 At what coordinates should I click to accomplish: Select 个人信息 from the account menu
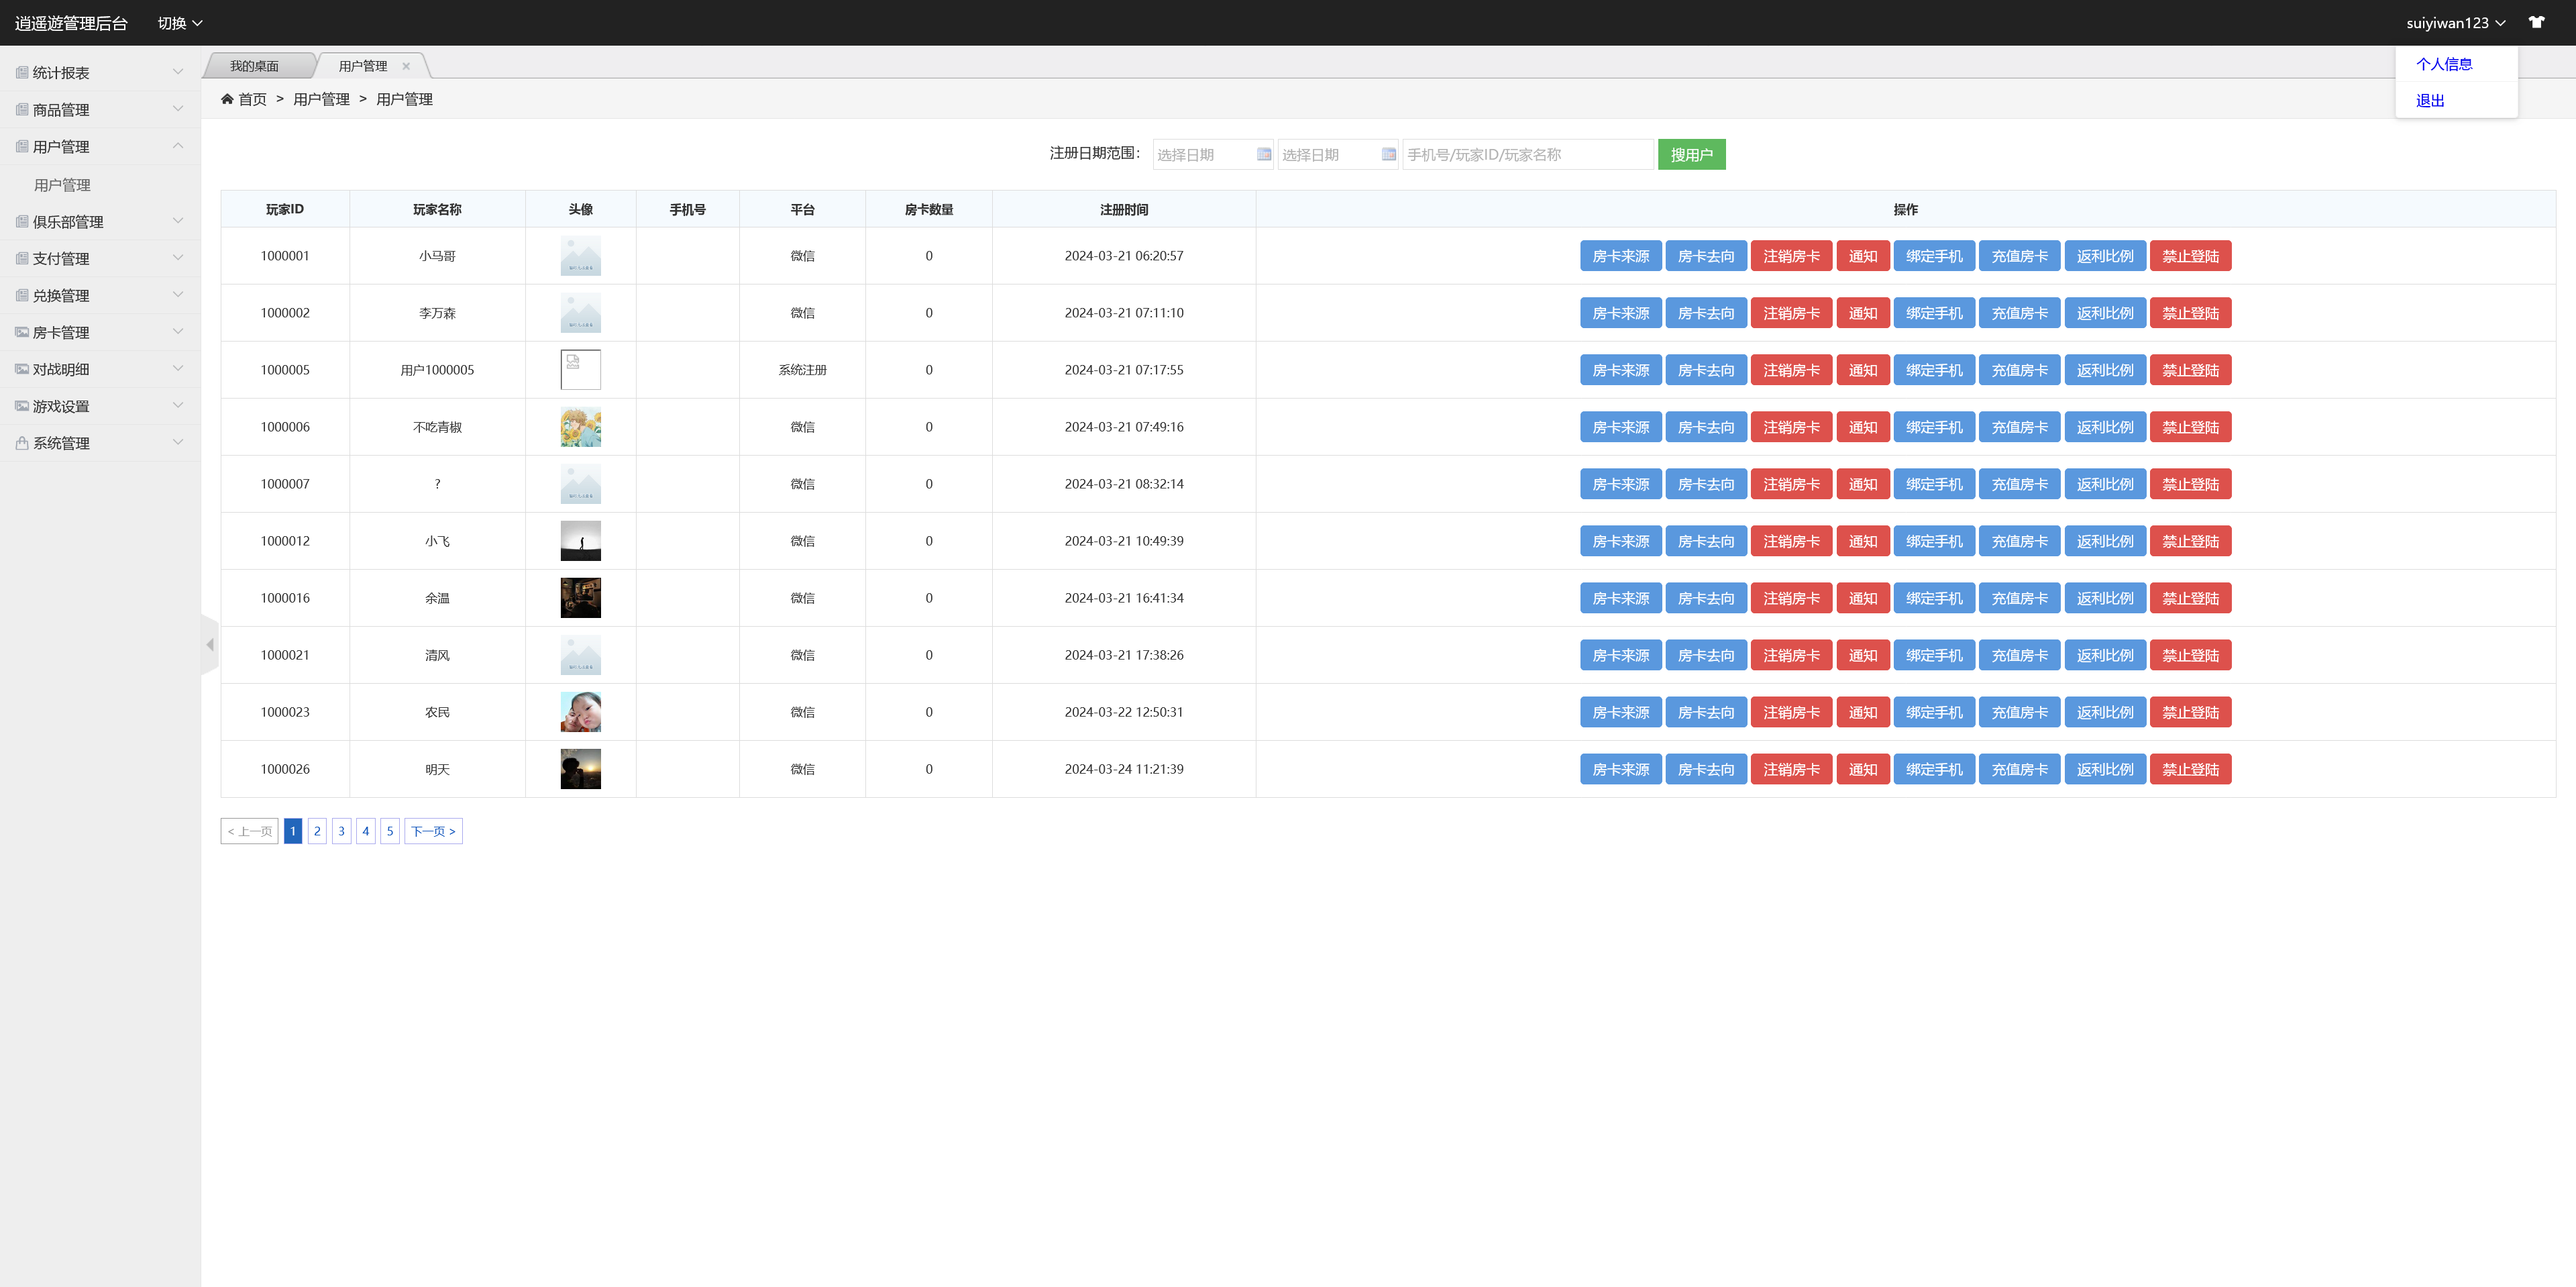point(2443,64)
